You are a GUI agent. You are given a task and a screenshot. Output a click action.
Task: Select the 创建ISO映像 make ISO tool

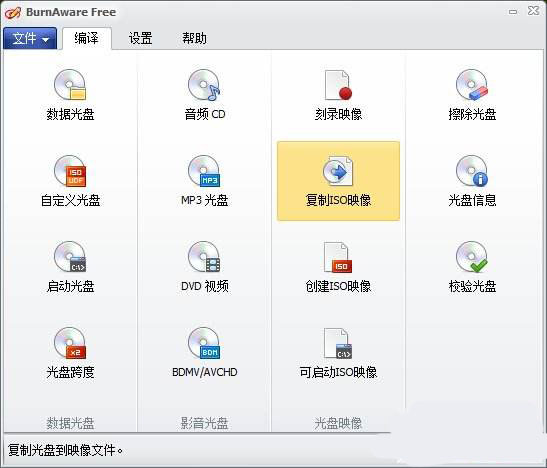click(x=338, y=267)
